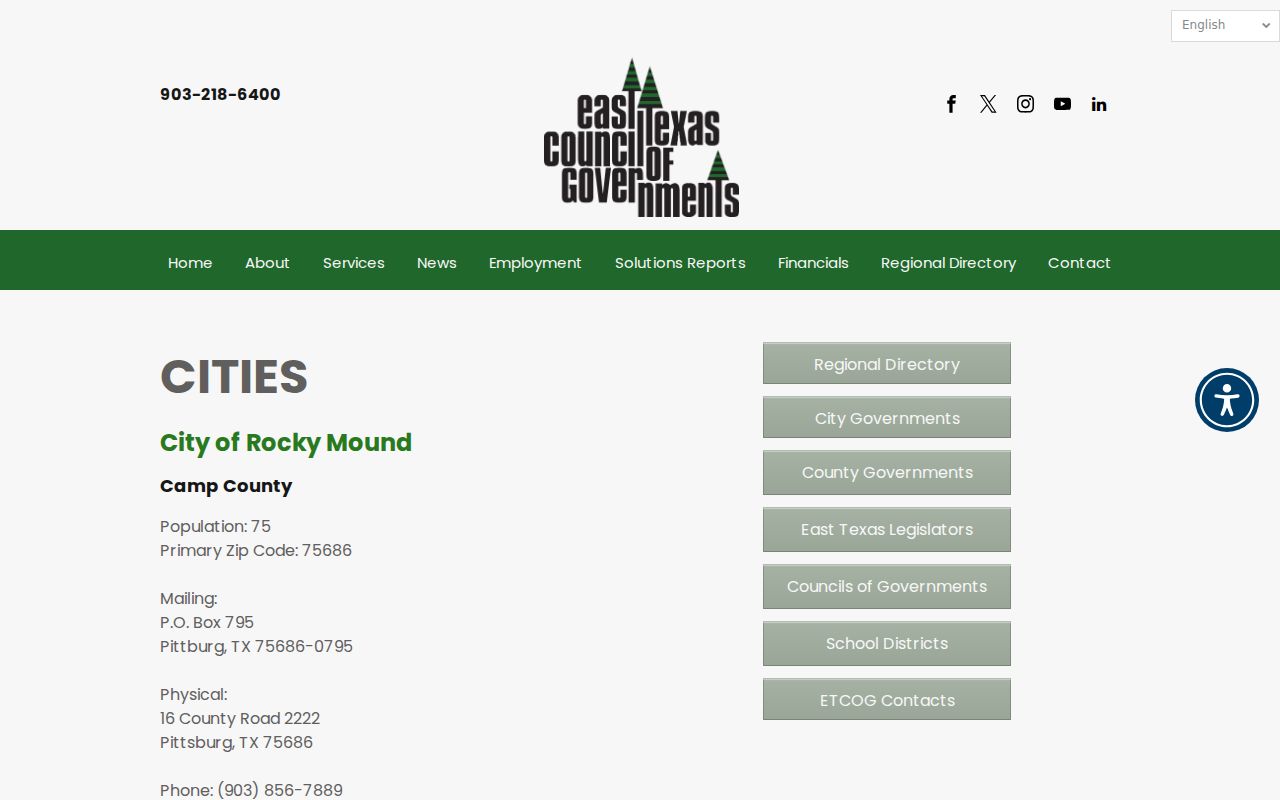
Task: Open the English language dropdown
Action: pyautogui.click(x=1225, y=25)
